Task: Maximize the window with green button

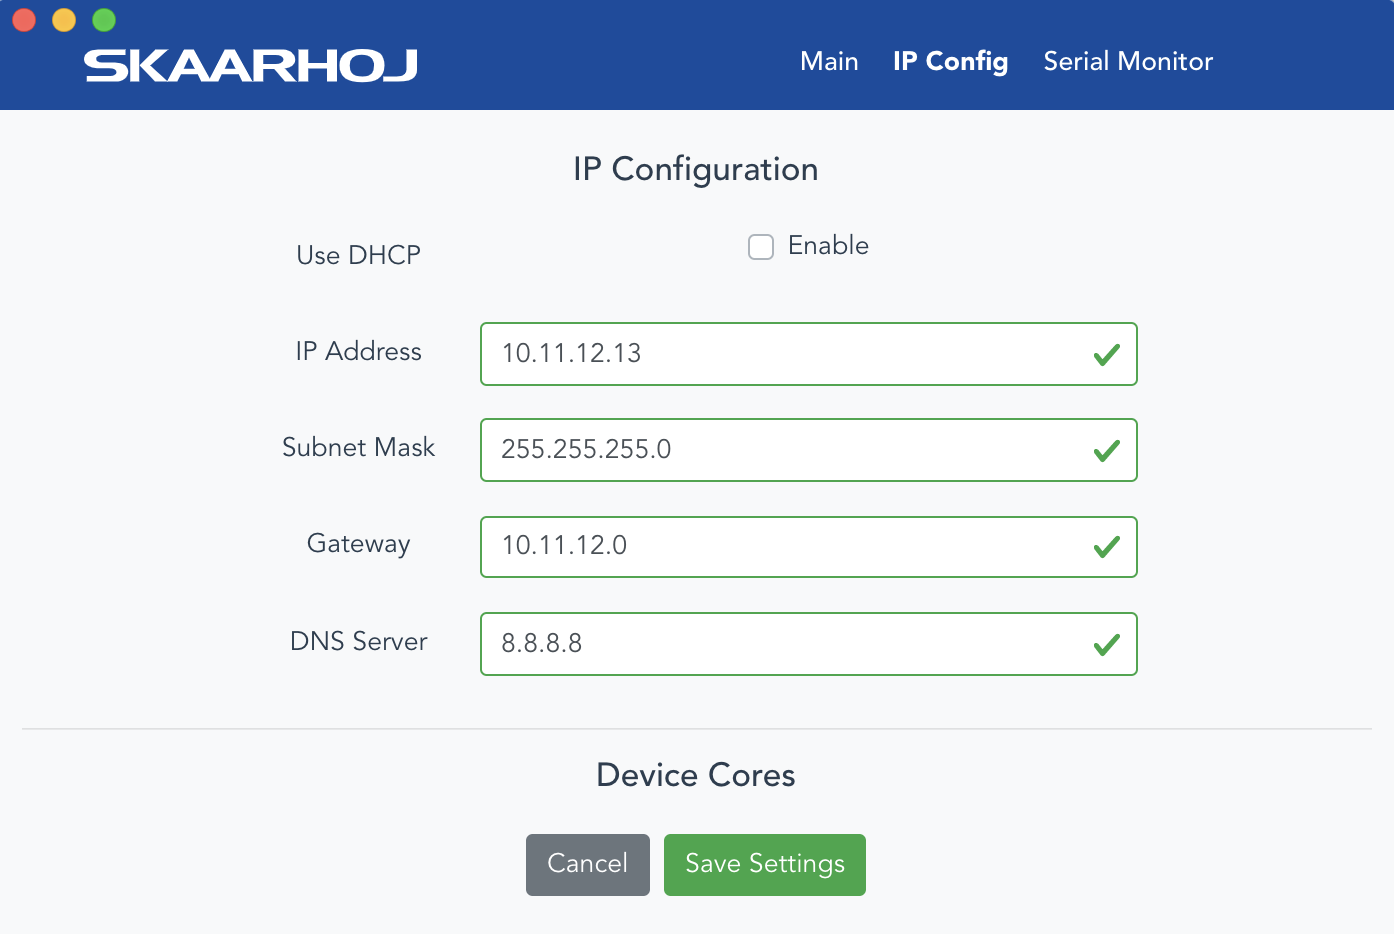Action: [x=104, y=20]
